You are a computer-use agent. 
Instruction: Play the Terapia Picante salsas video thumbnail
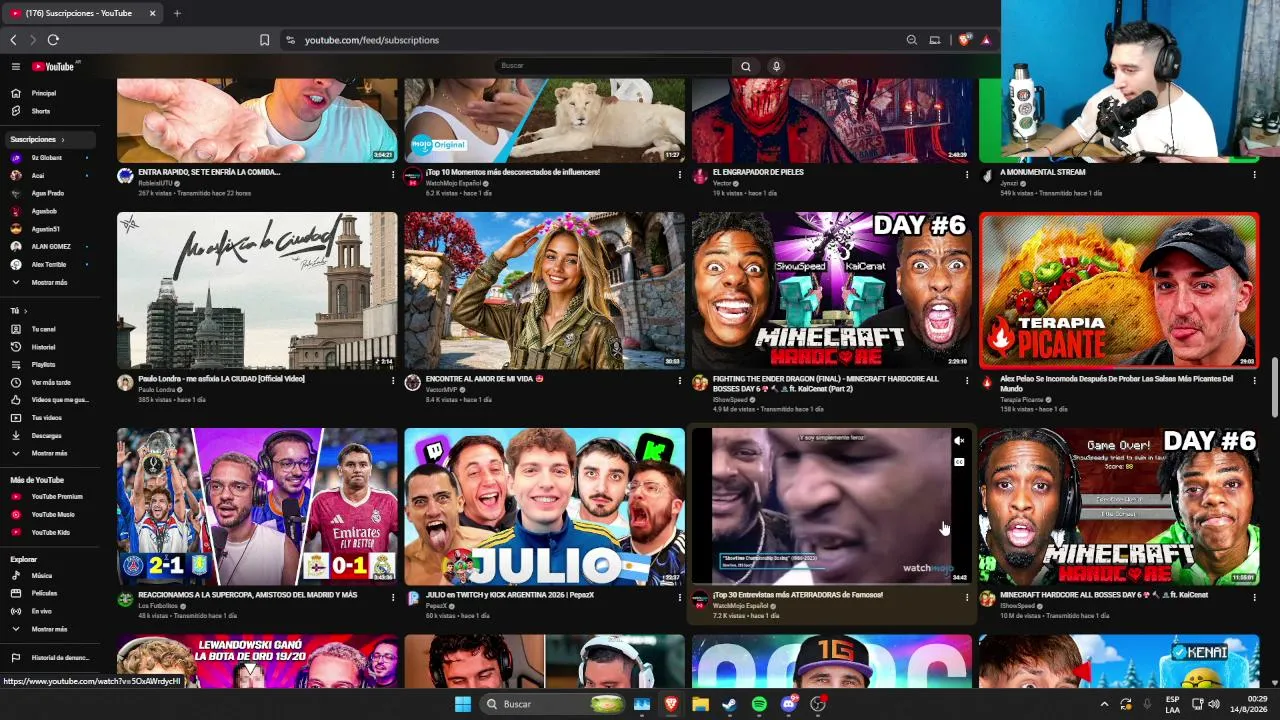1119,290
